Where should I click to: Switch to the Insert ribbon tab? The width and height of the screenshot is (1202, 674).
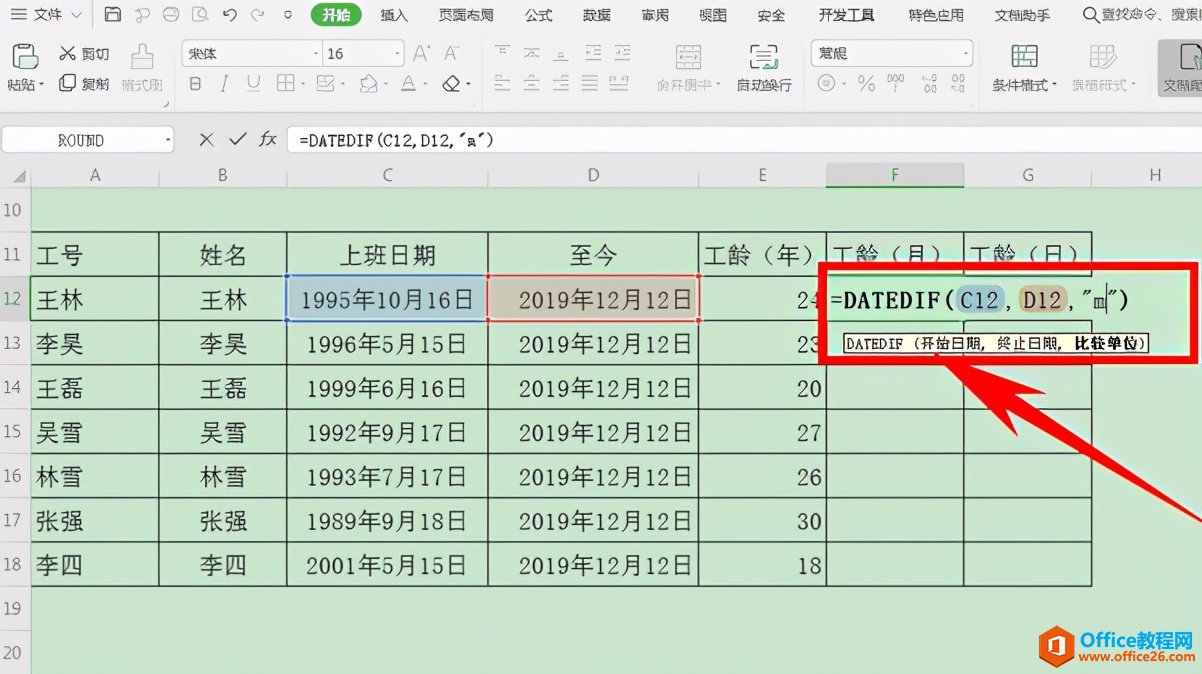(394, 15)
